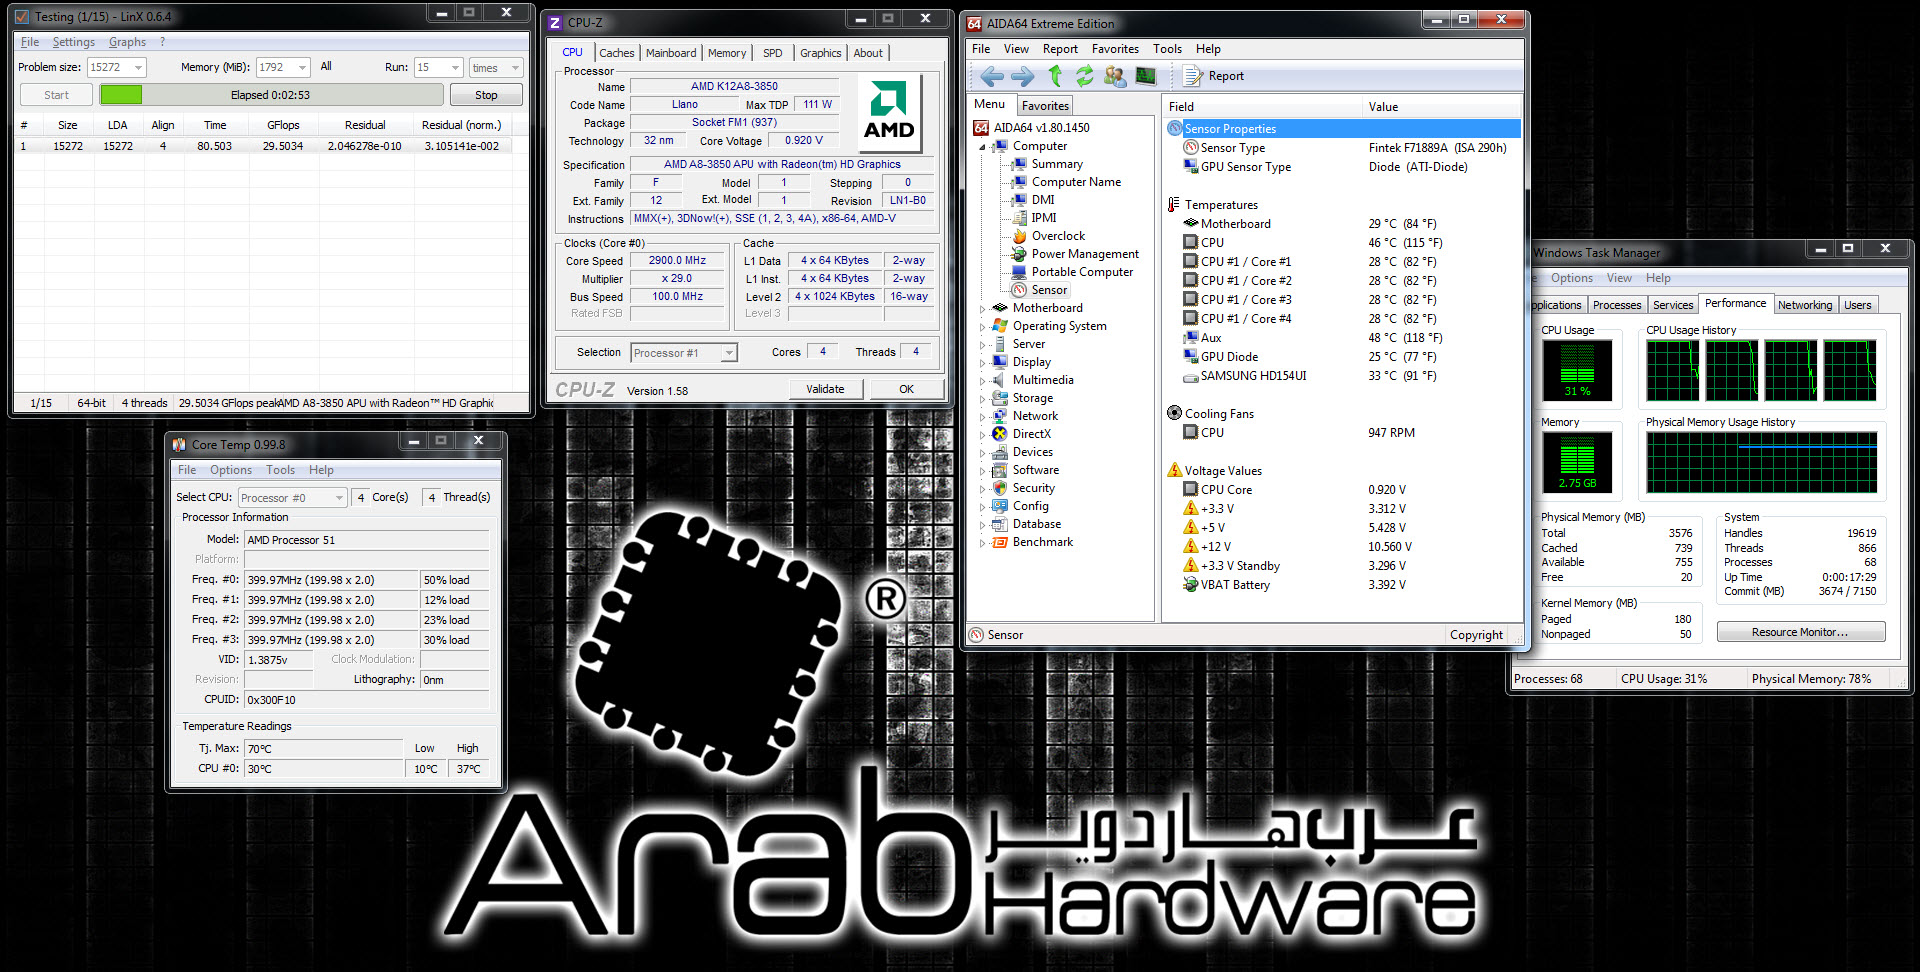Open LinX Problem size dropdown
The image size is (1920, 972).
point(138,67)
